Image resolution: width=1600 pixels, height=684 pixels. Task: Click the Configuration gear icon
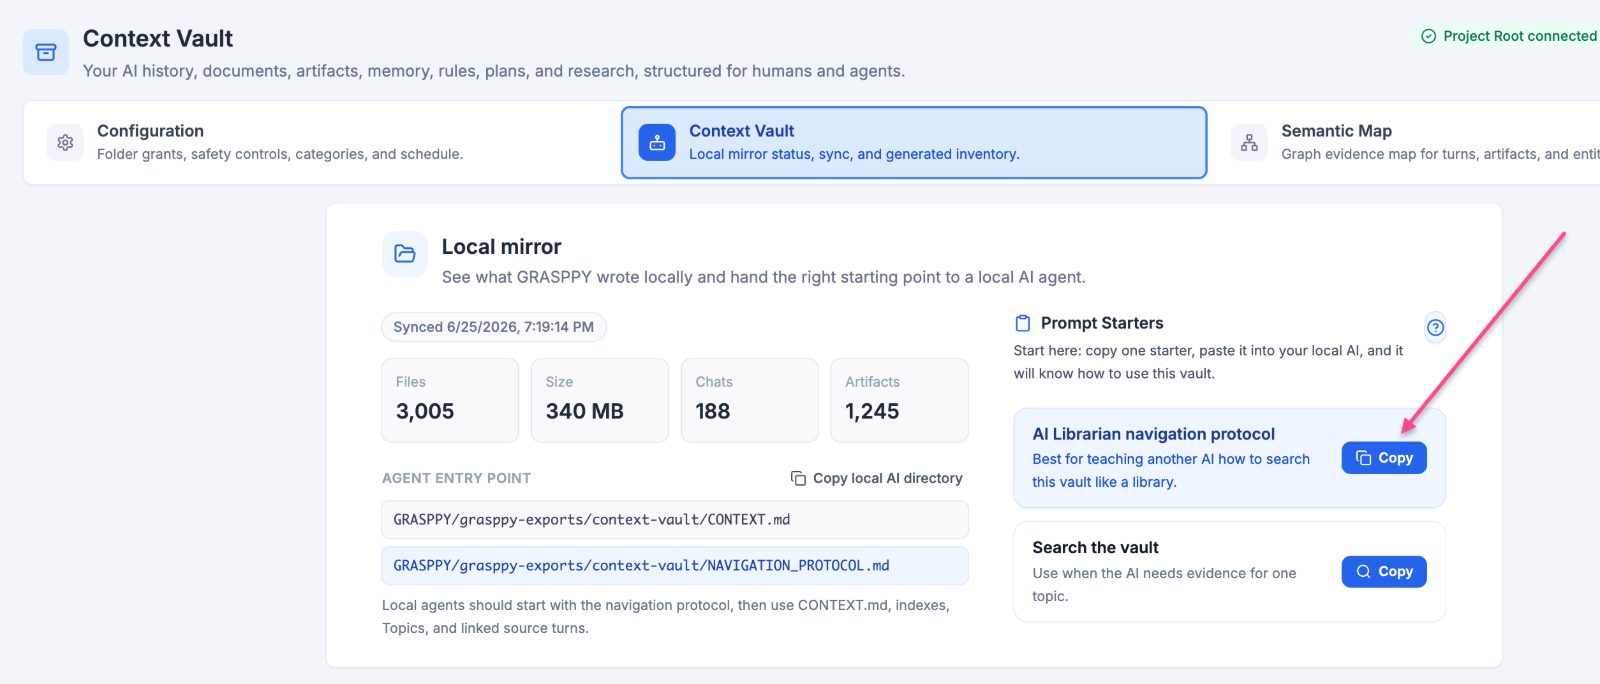pyautogui.click(x=65, y=142)
